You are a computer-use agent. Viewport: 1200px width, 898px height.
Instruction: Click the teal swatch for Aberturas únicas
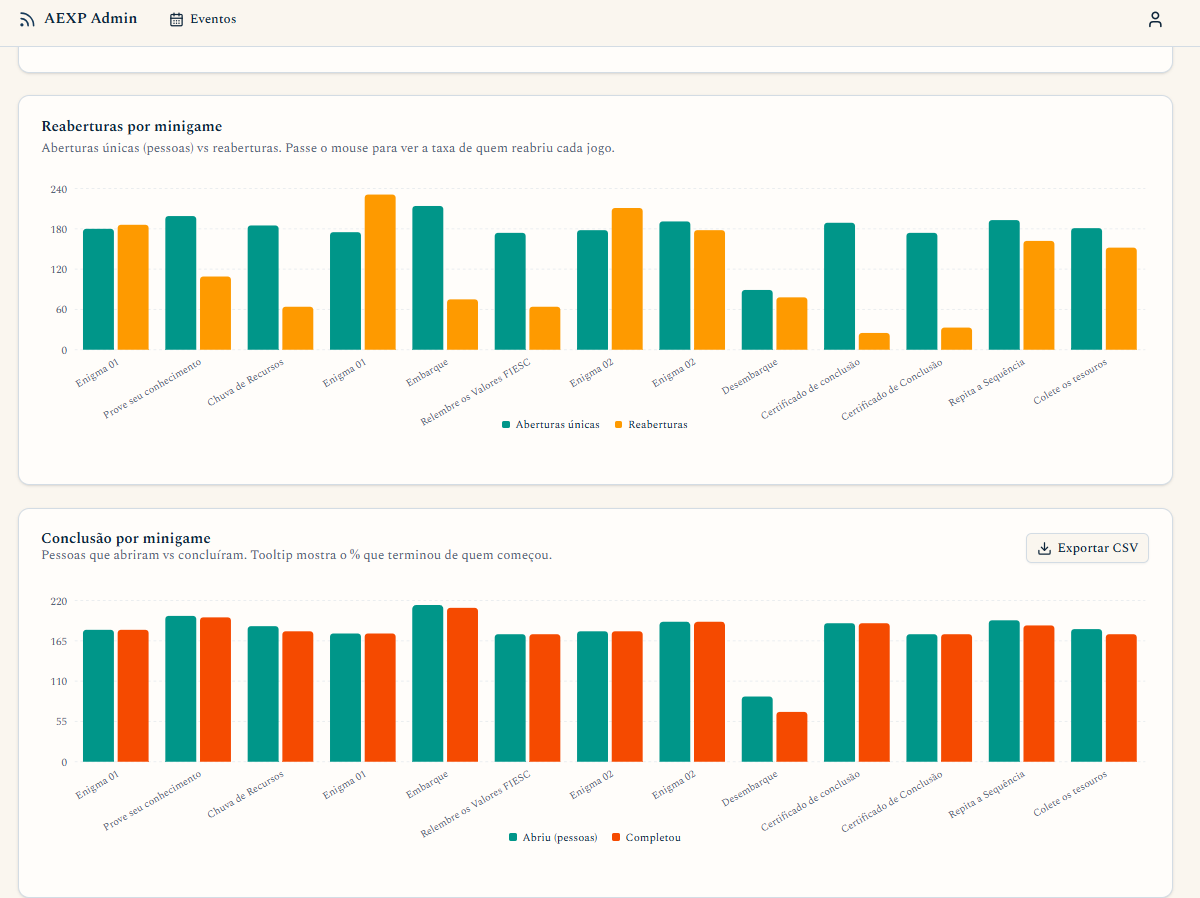tap(506, 425)
